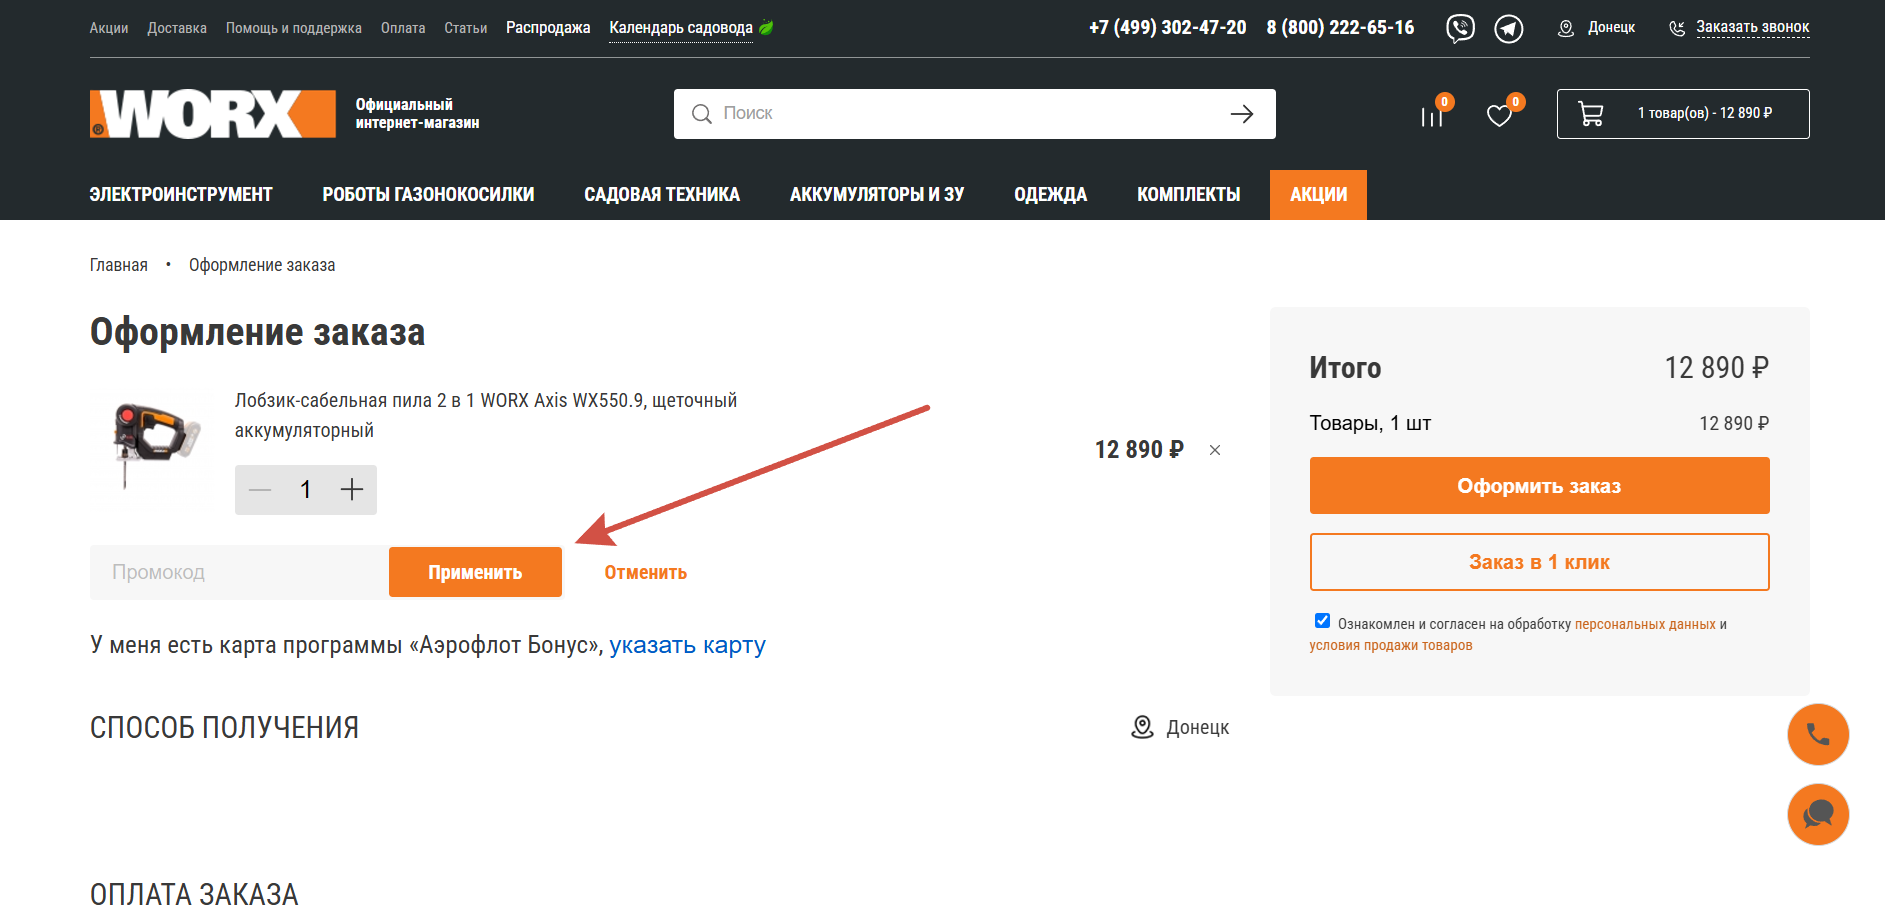Image resolution: width=1885 pixels, height=914 pixels.
Task: Open the Telegram contact icon
Action: click(x=1509, y=28)
